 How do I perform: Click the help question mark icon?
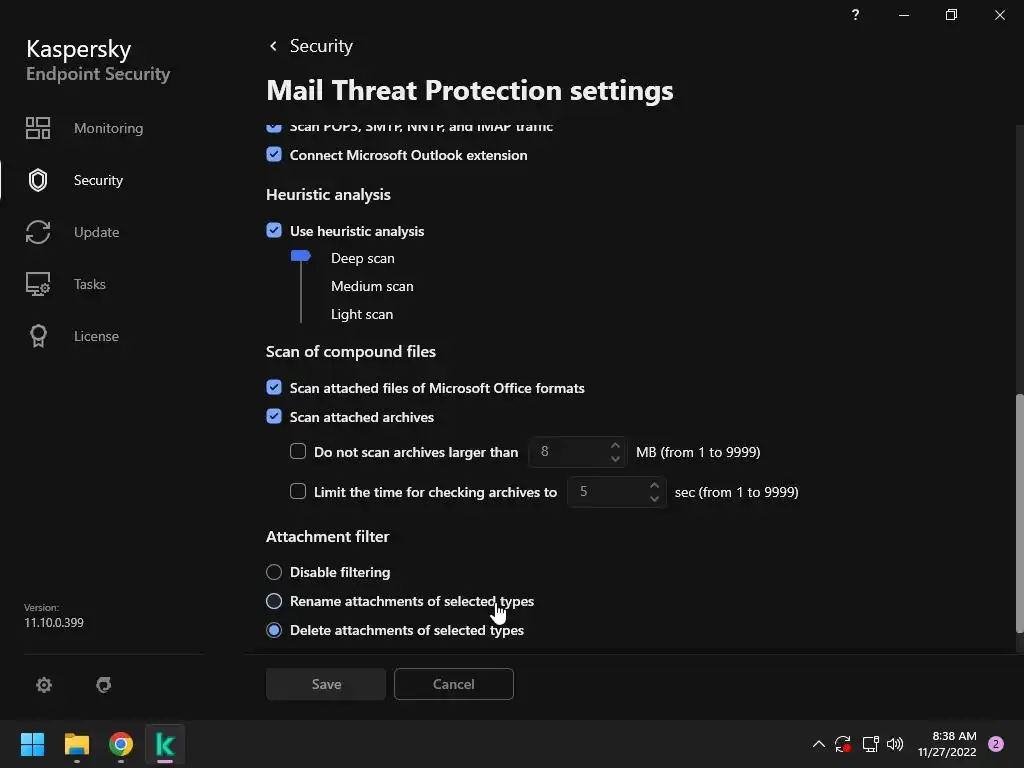pos(856,14)
